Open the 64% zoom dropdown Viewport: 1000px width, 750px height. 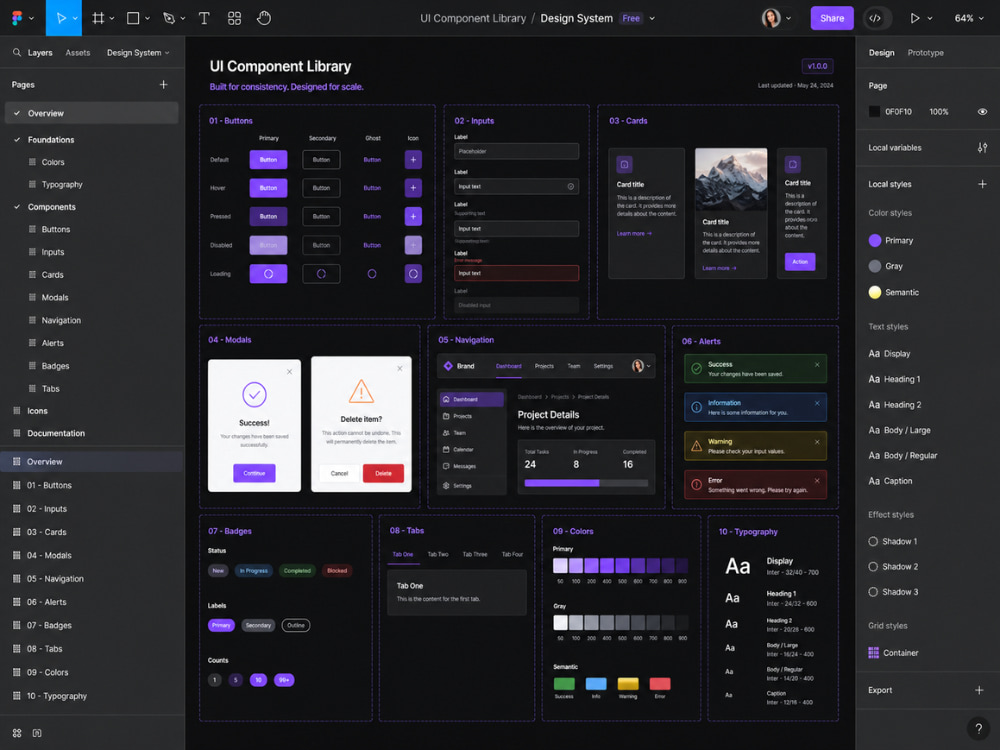pyautogui.click(x=969, y=18)
